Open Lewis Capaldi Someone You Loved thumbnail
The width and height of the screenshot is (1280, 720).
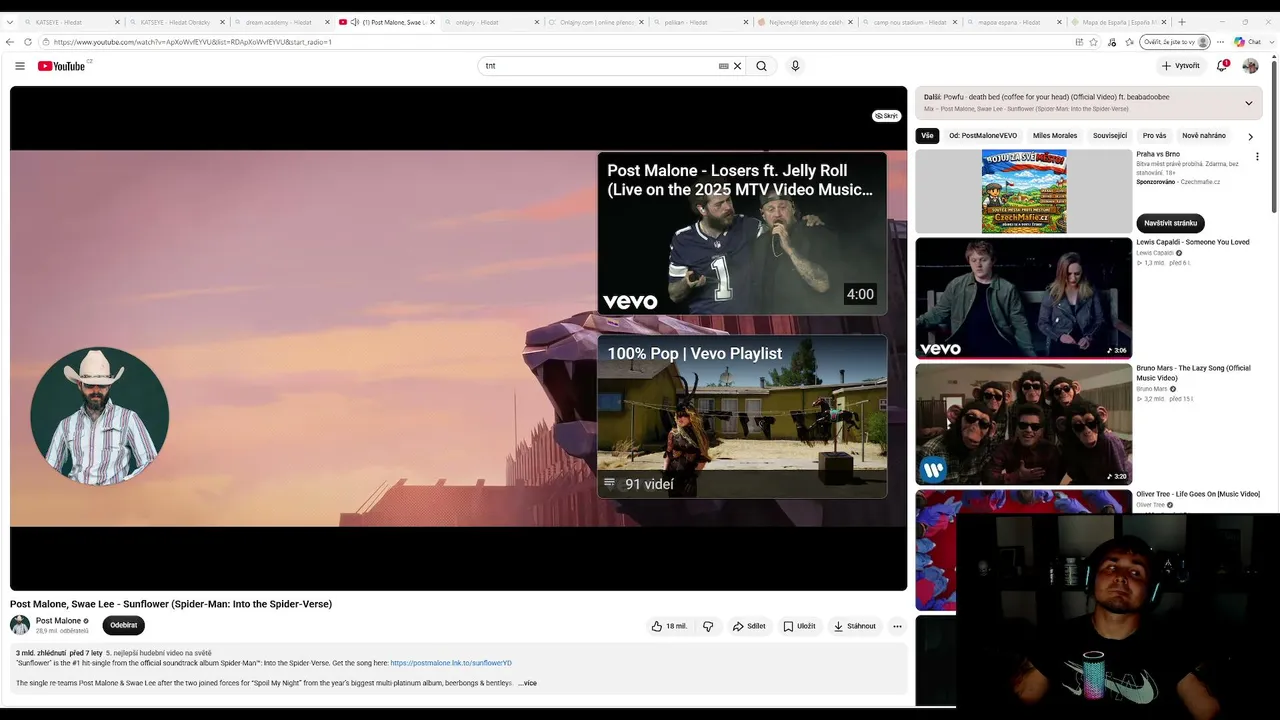click(1024, 297)
